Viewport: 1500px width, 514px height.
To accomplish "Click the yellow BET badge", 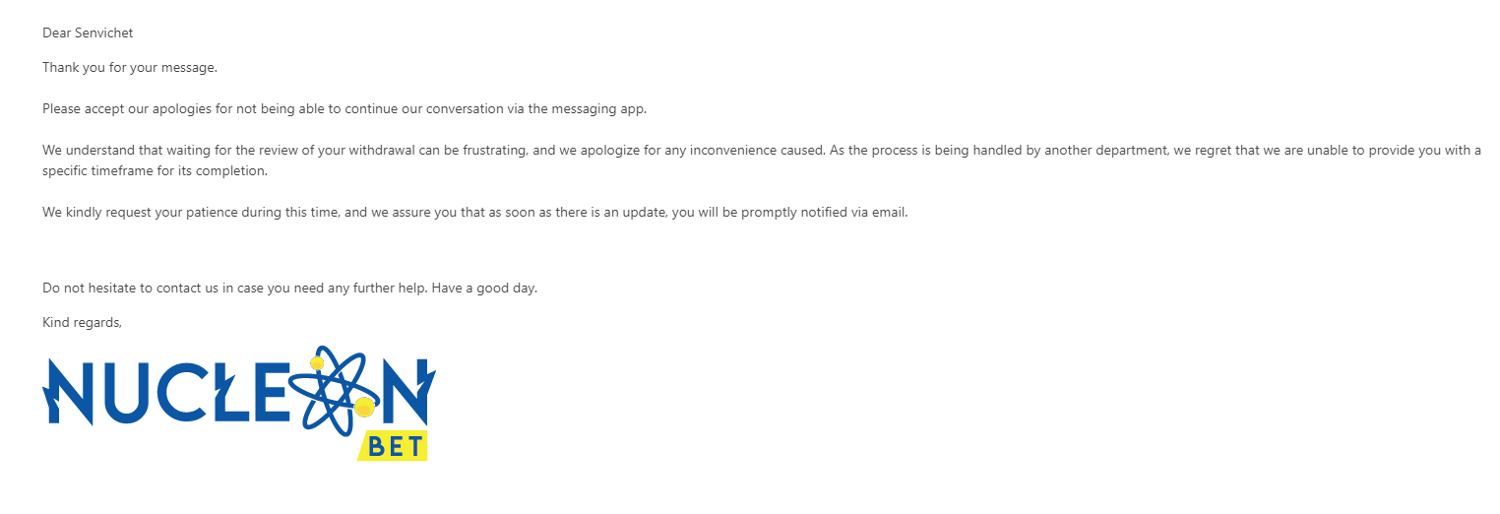I will pos(393,446).
